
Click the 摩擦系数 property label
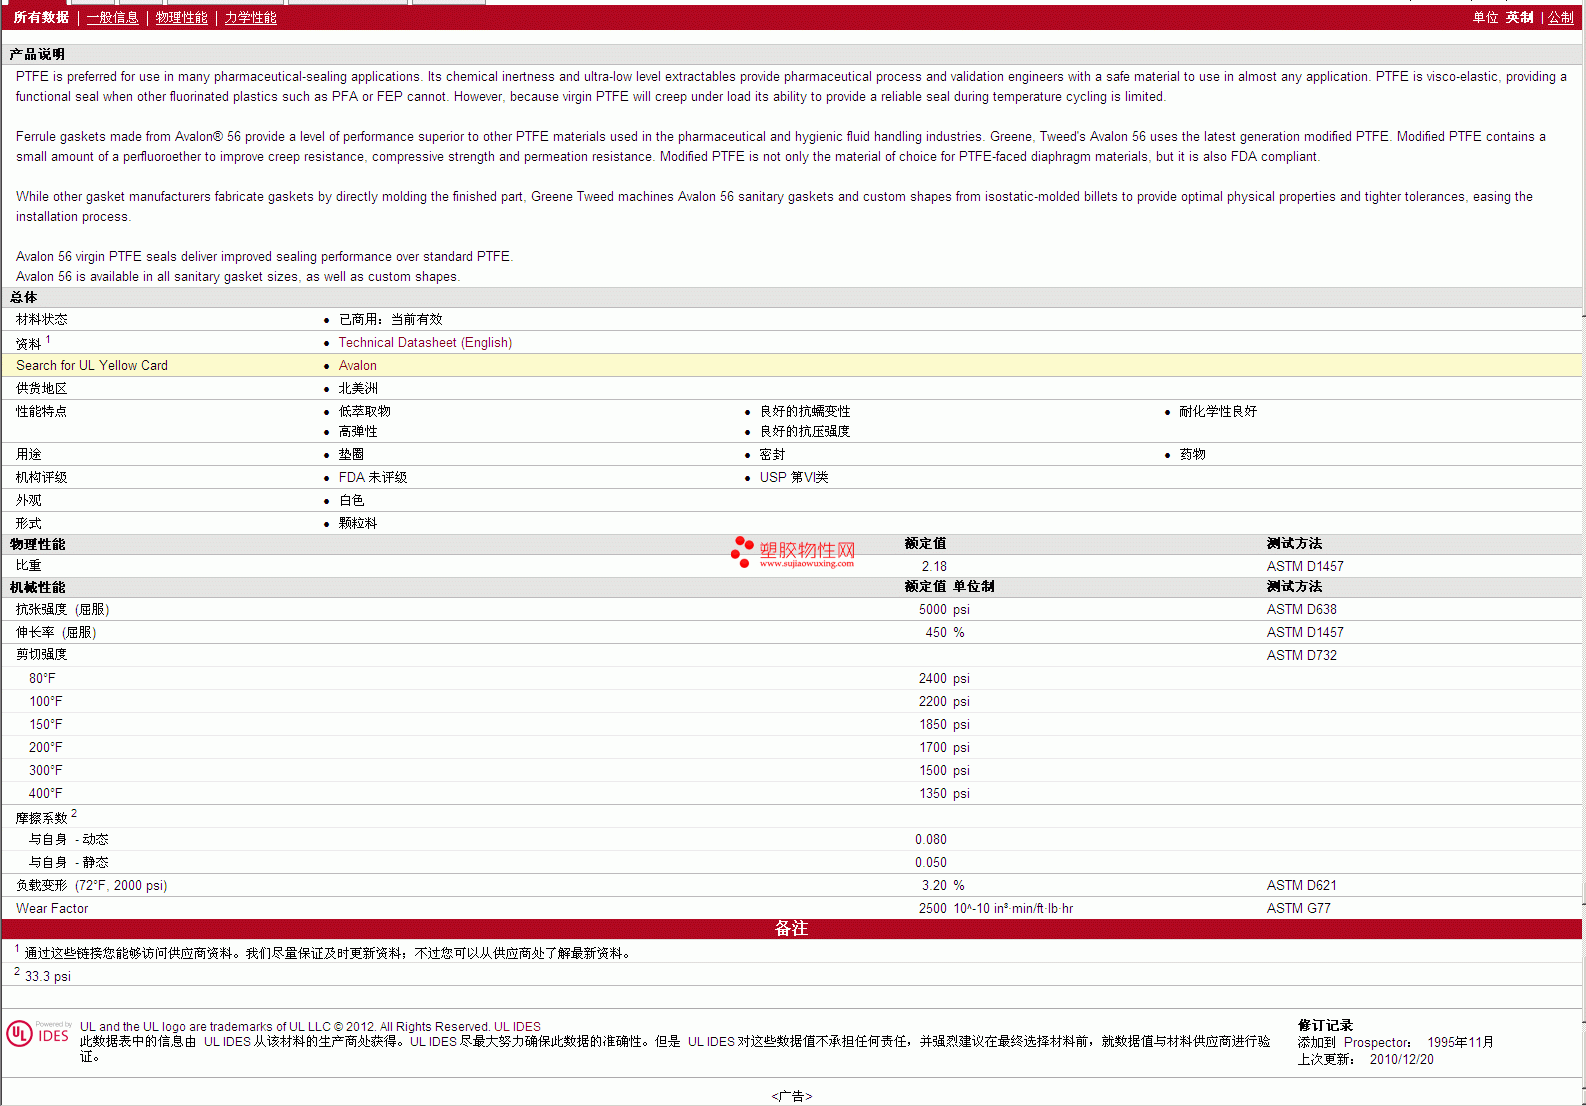pos(42,818)
